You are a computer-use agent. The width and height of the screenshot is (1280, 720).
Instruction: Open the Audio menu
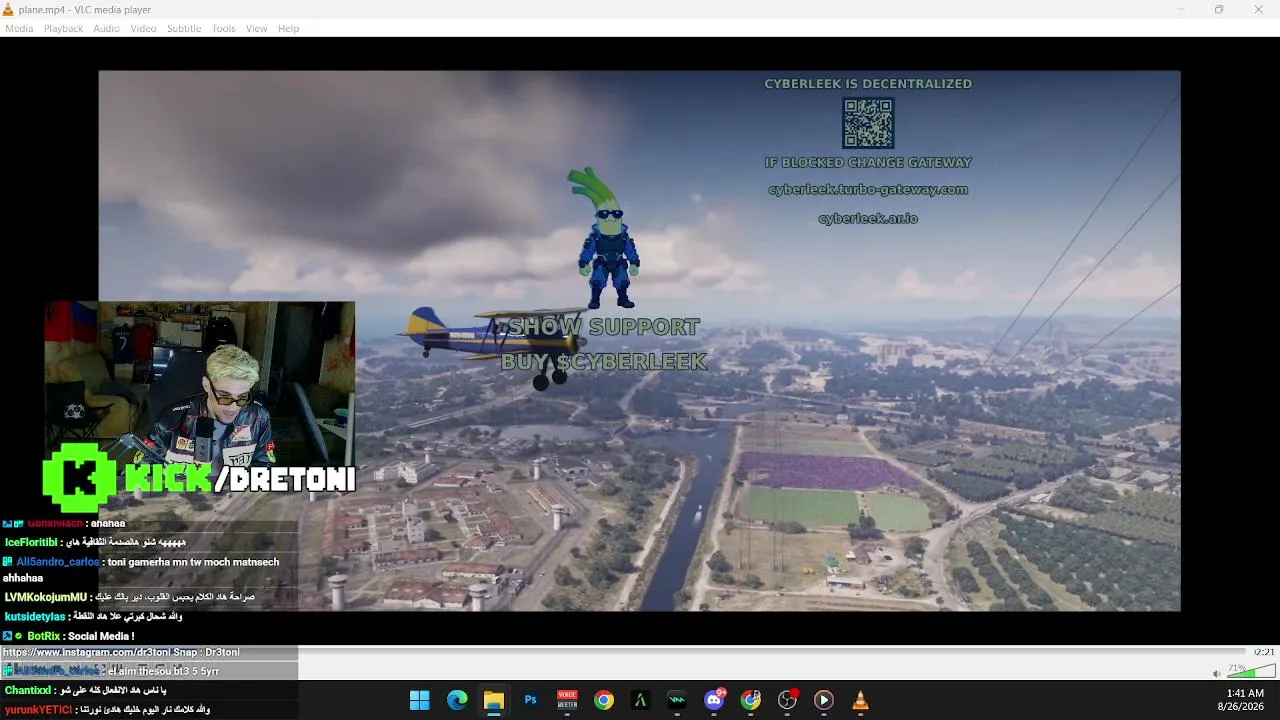106,28
